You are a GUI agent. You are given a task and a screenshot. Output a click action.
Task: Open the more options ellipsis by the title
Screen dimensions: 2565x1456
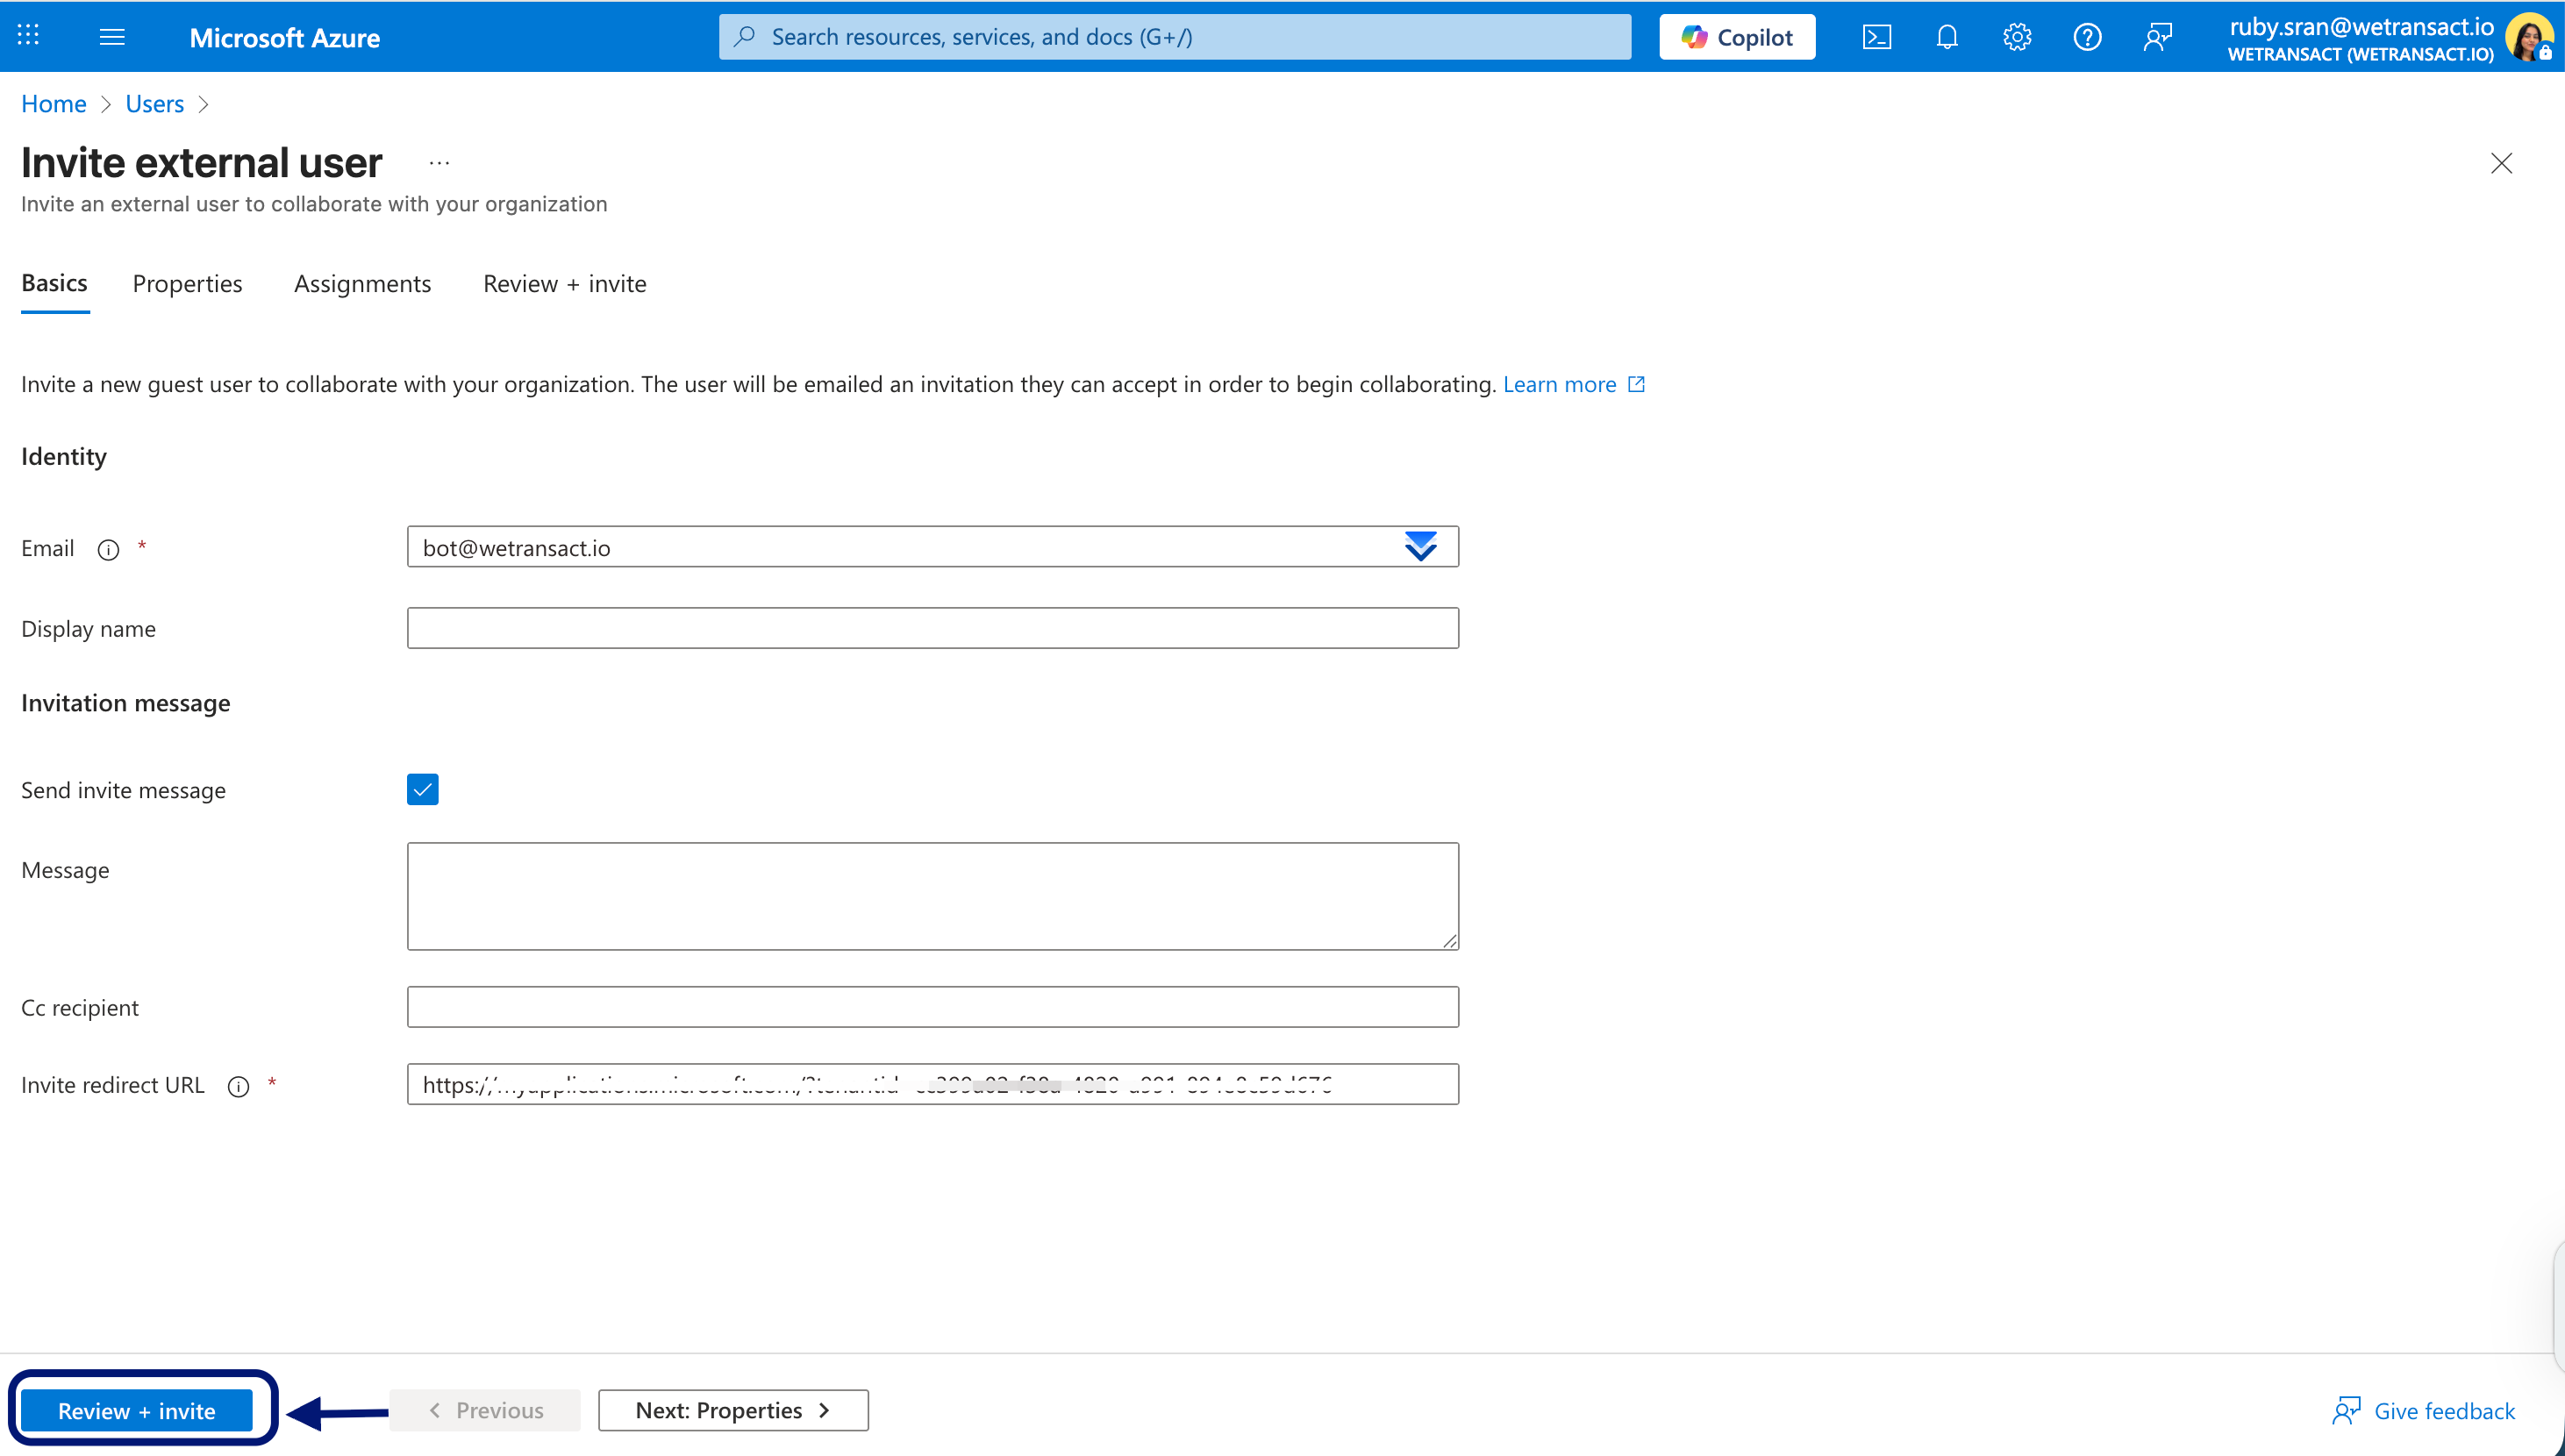(x=439, y=162)
